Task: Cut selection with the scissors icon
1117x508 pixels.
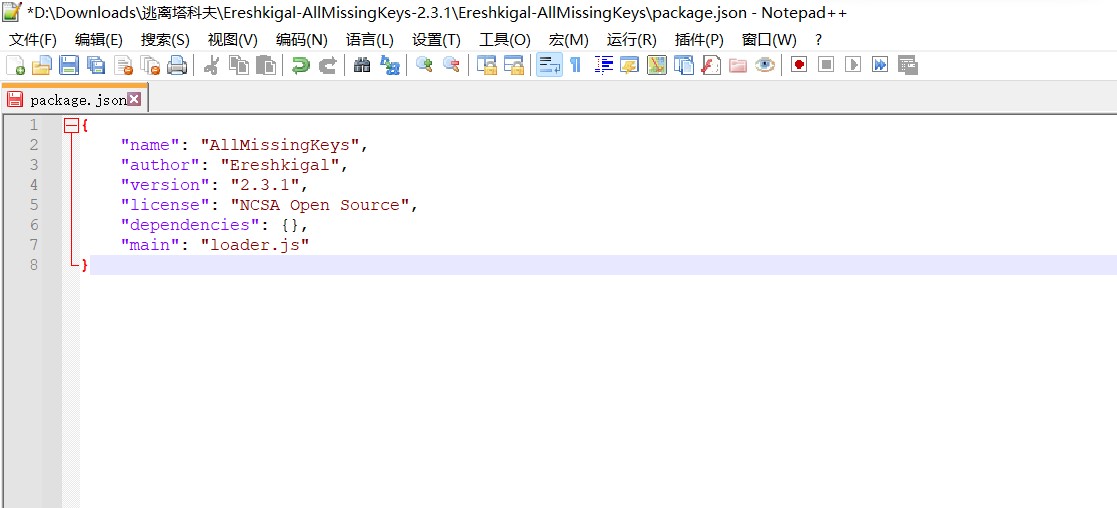Action: pos(212,66)
